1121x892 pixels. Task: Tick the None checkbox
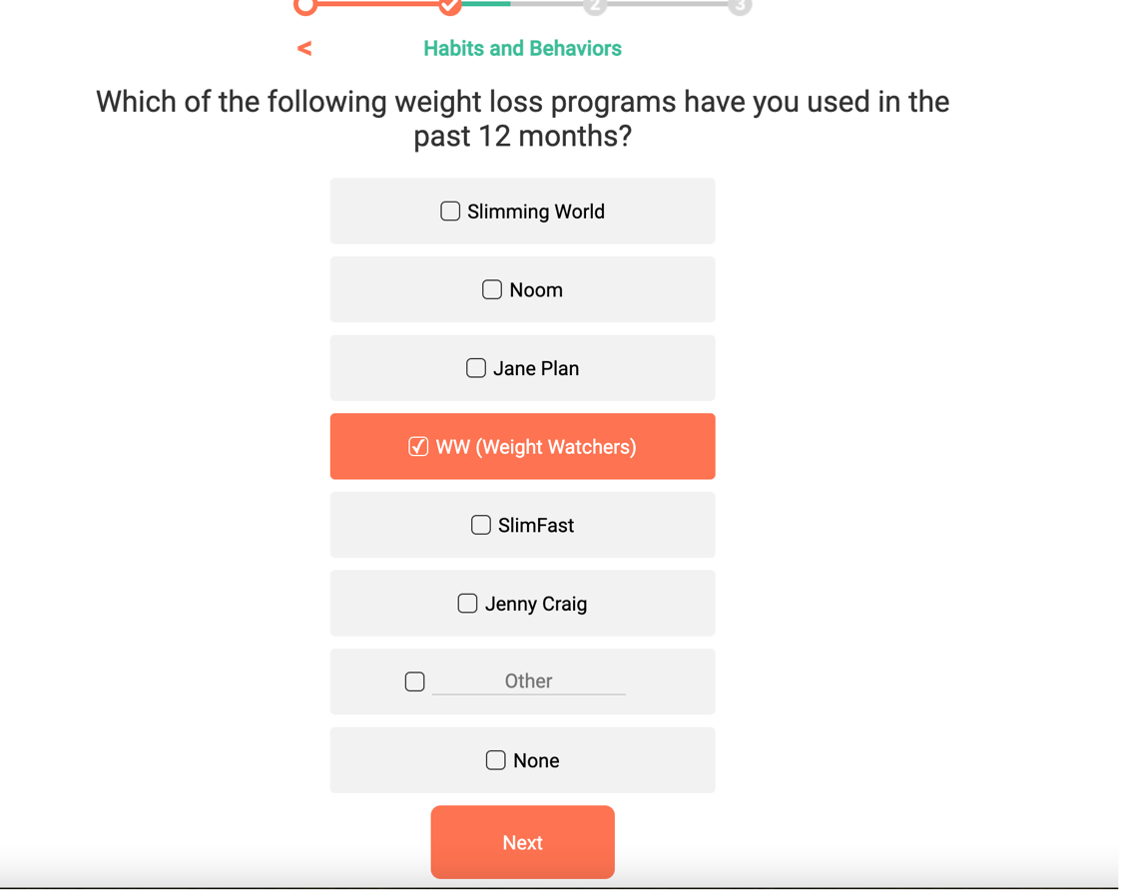(x=496, y=761)
